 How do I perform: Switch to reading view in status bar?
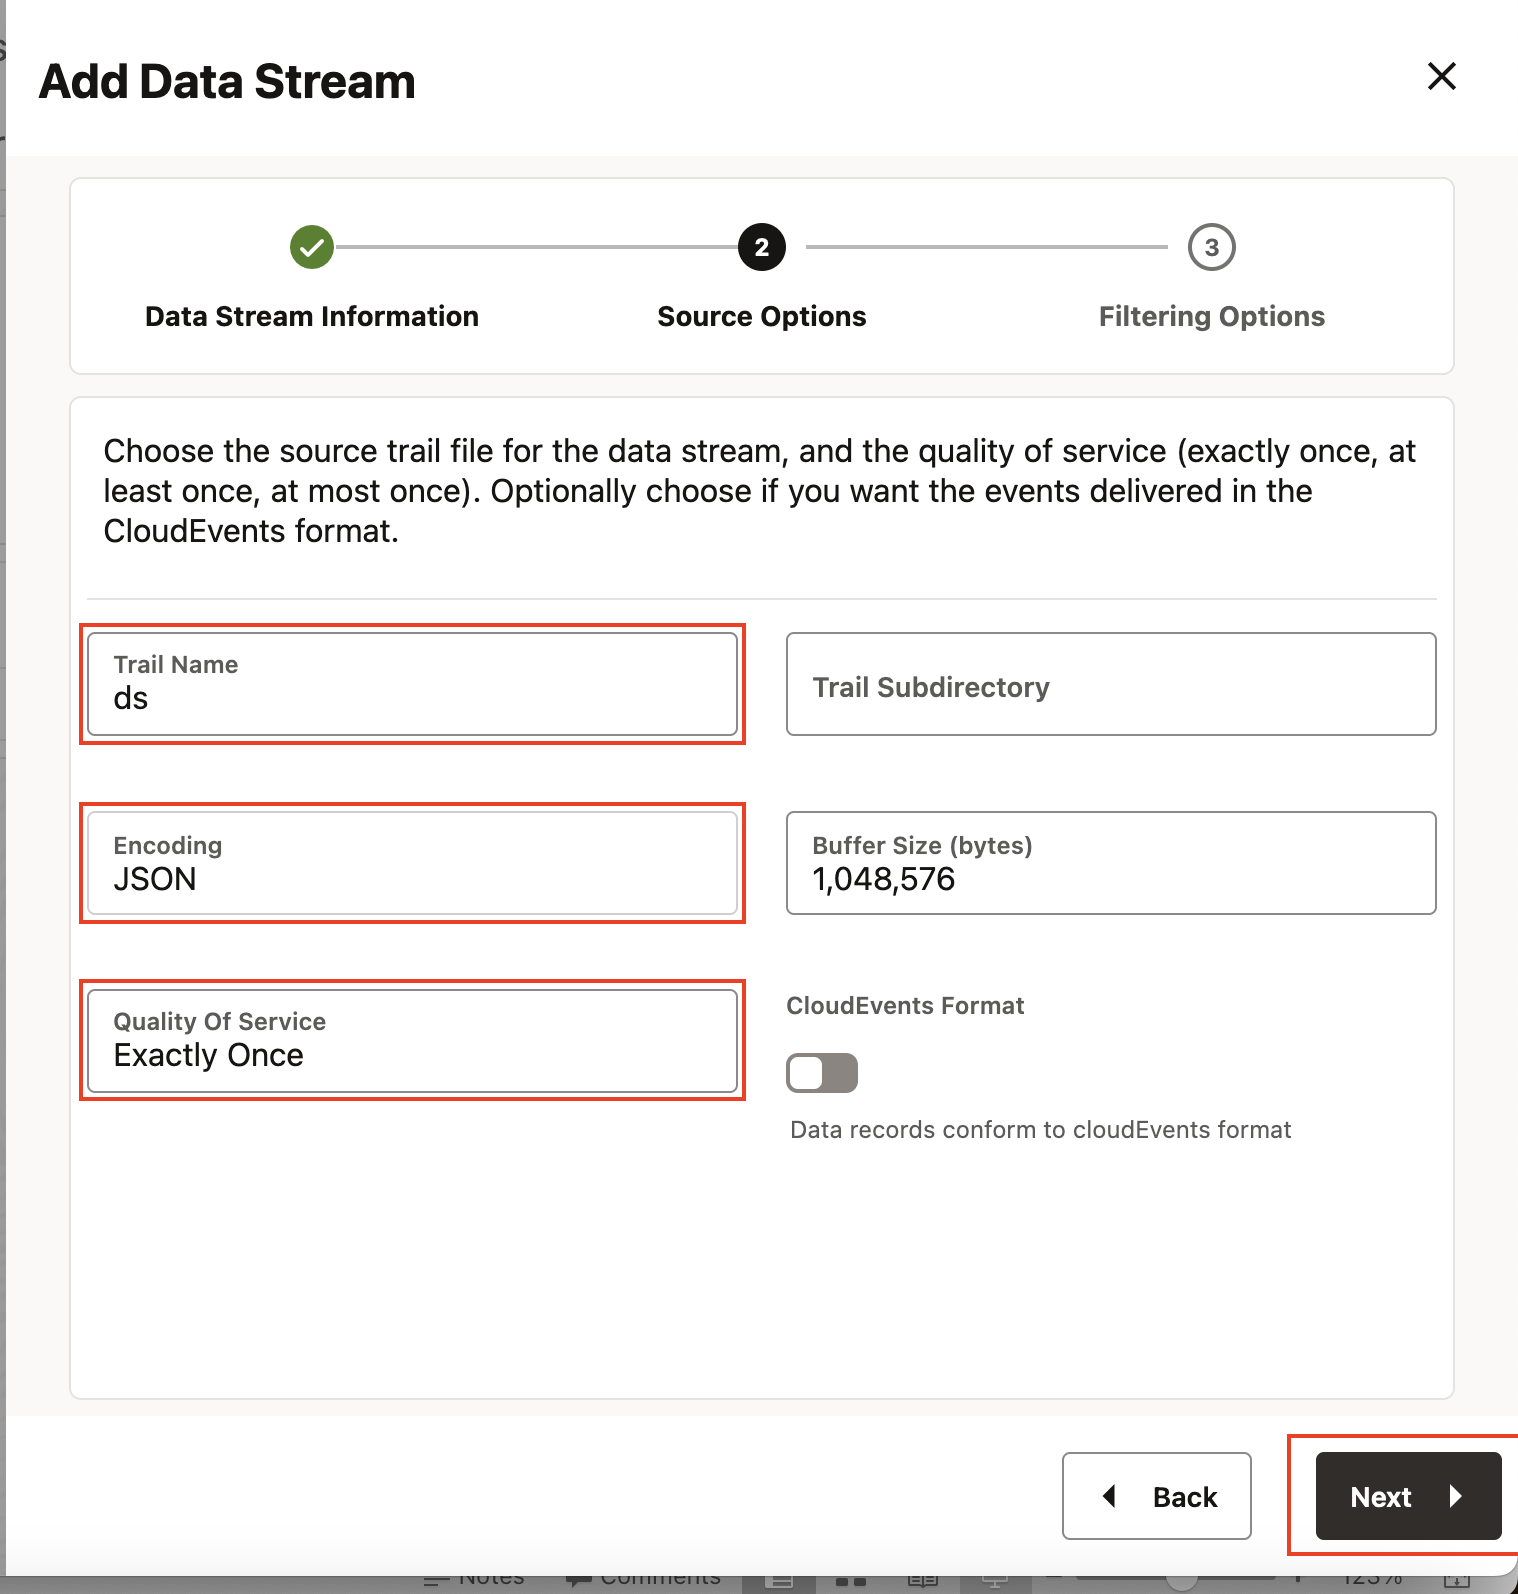click(x=922, y=1582)
